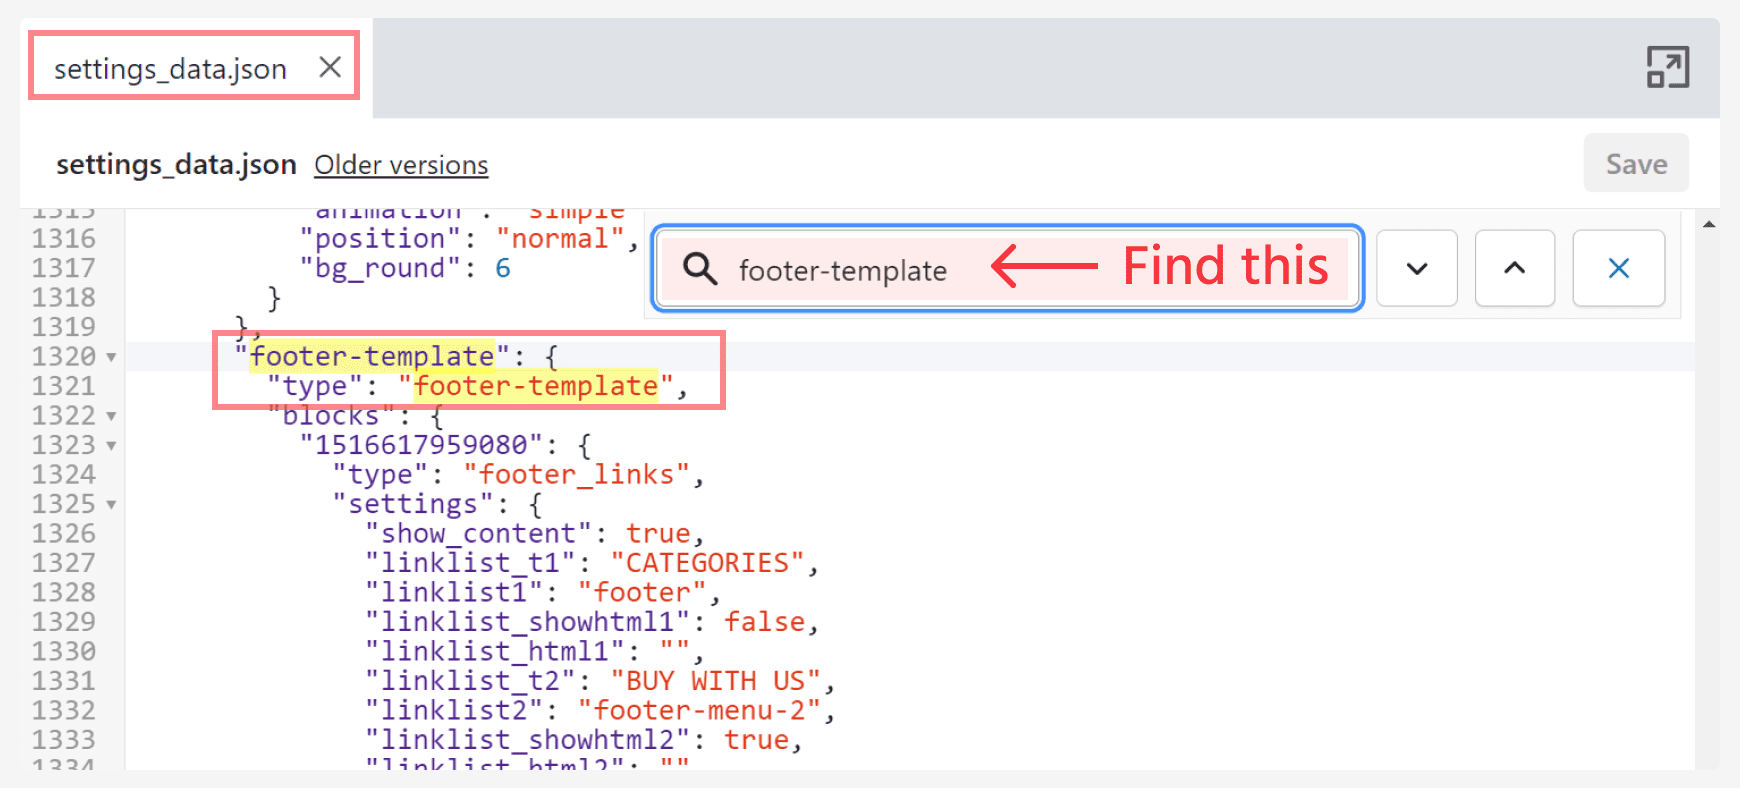This screenshot has height=788, width=1740.
Task: Collapse code fold at line 1323
Action: (111, 445)
